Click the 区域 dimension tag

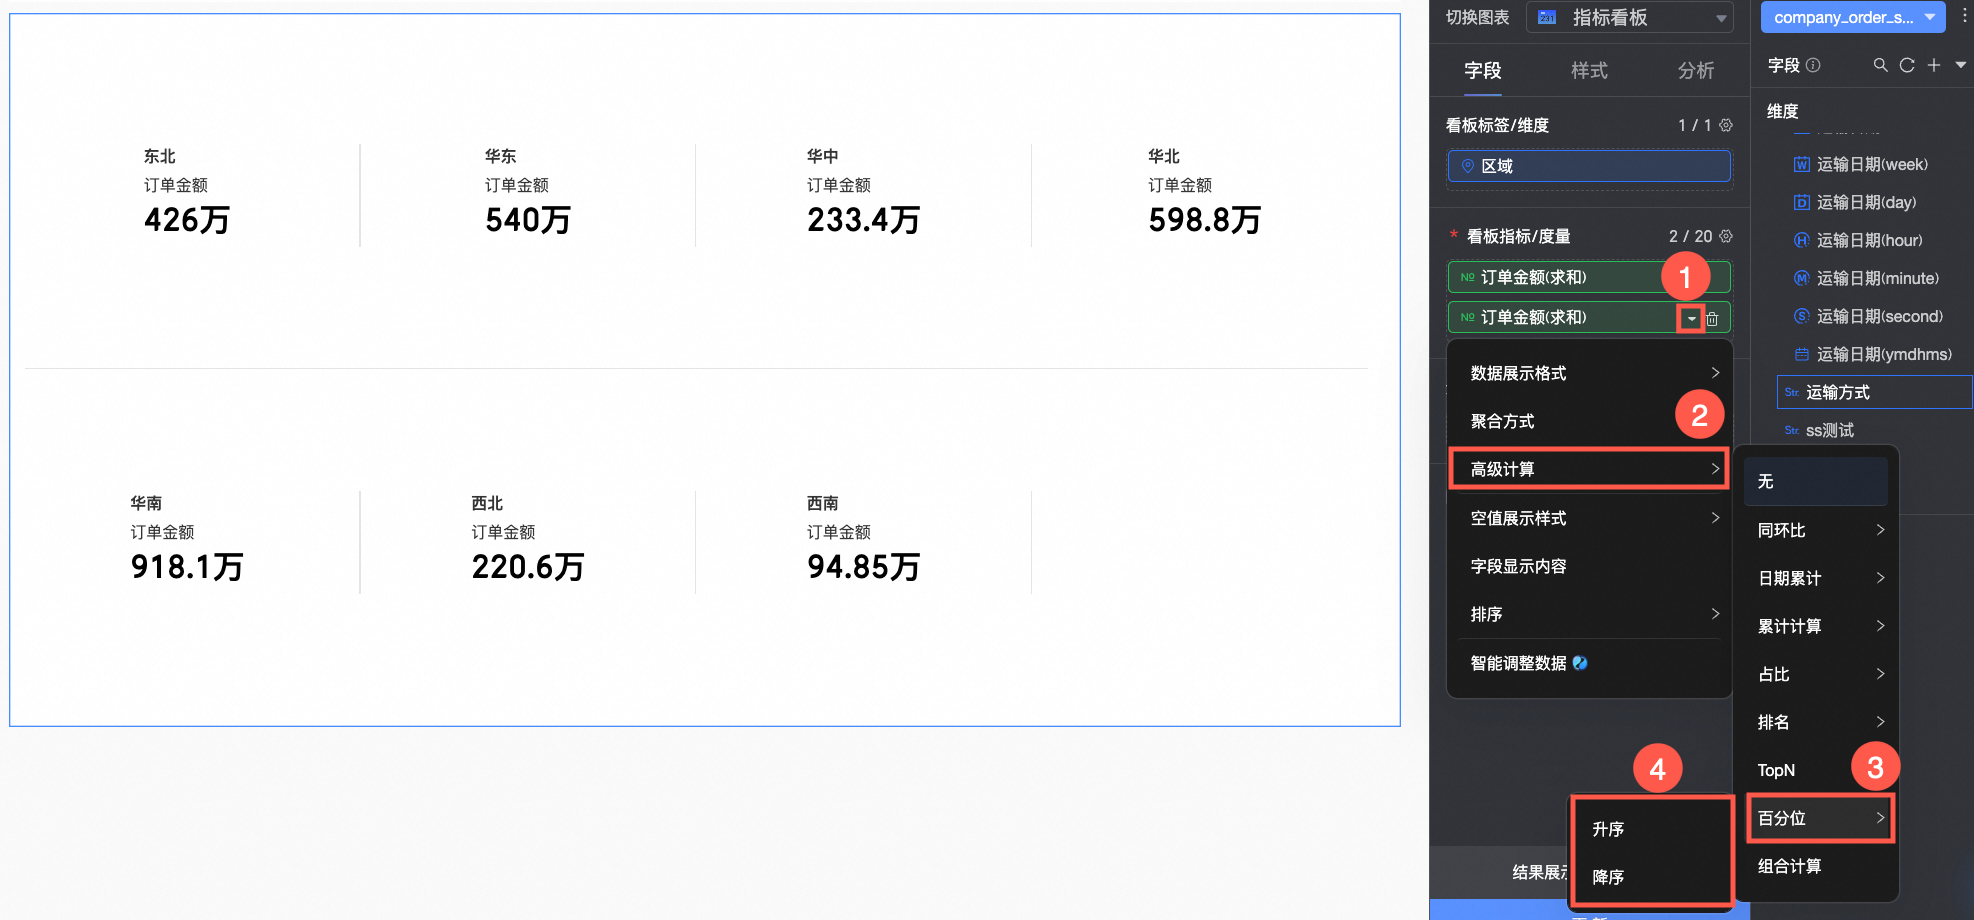coord(1589,166)
